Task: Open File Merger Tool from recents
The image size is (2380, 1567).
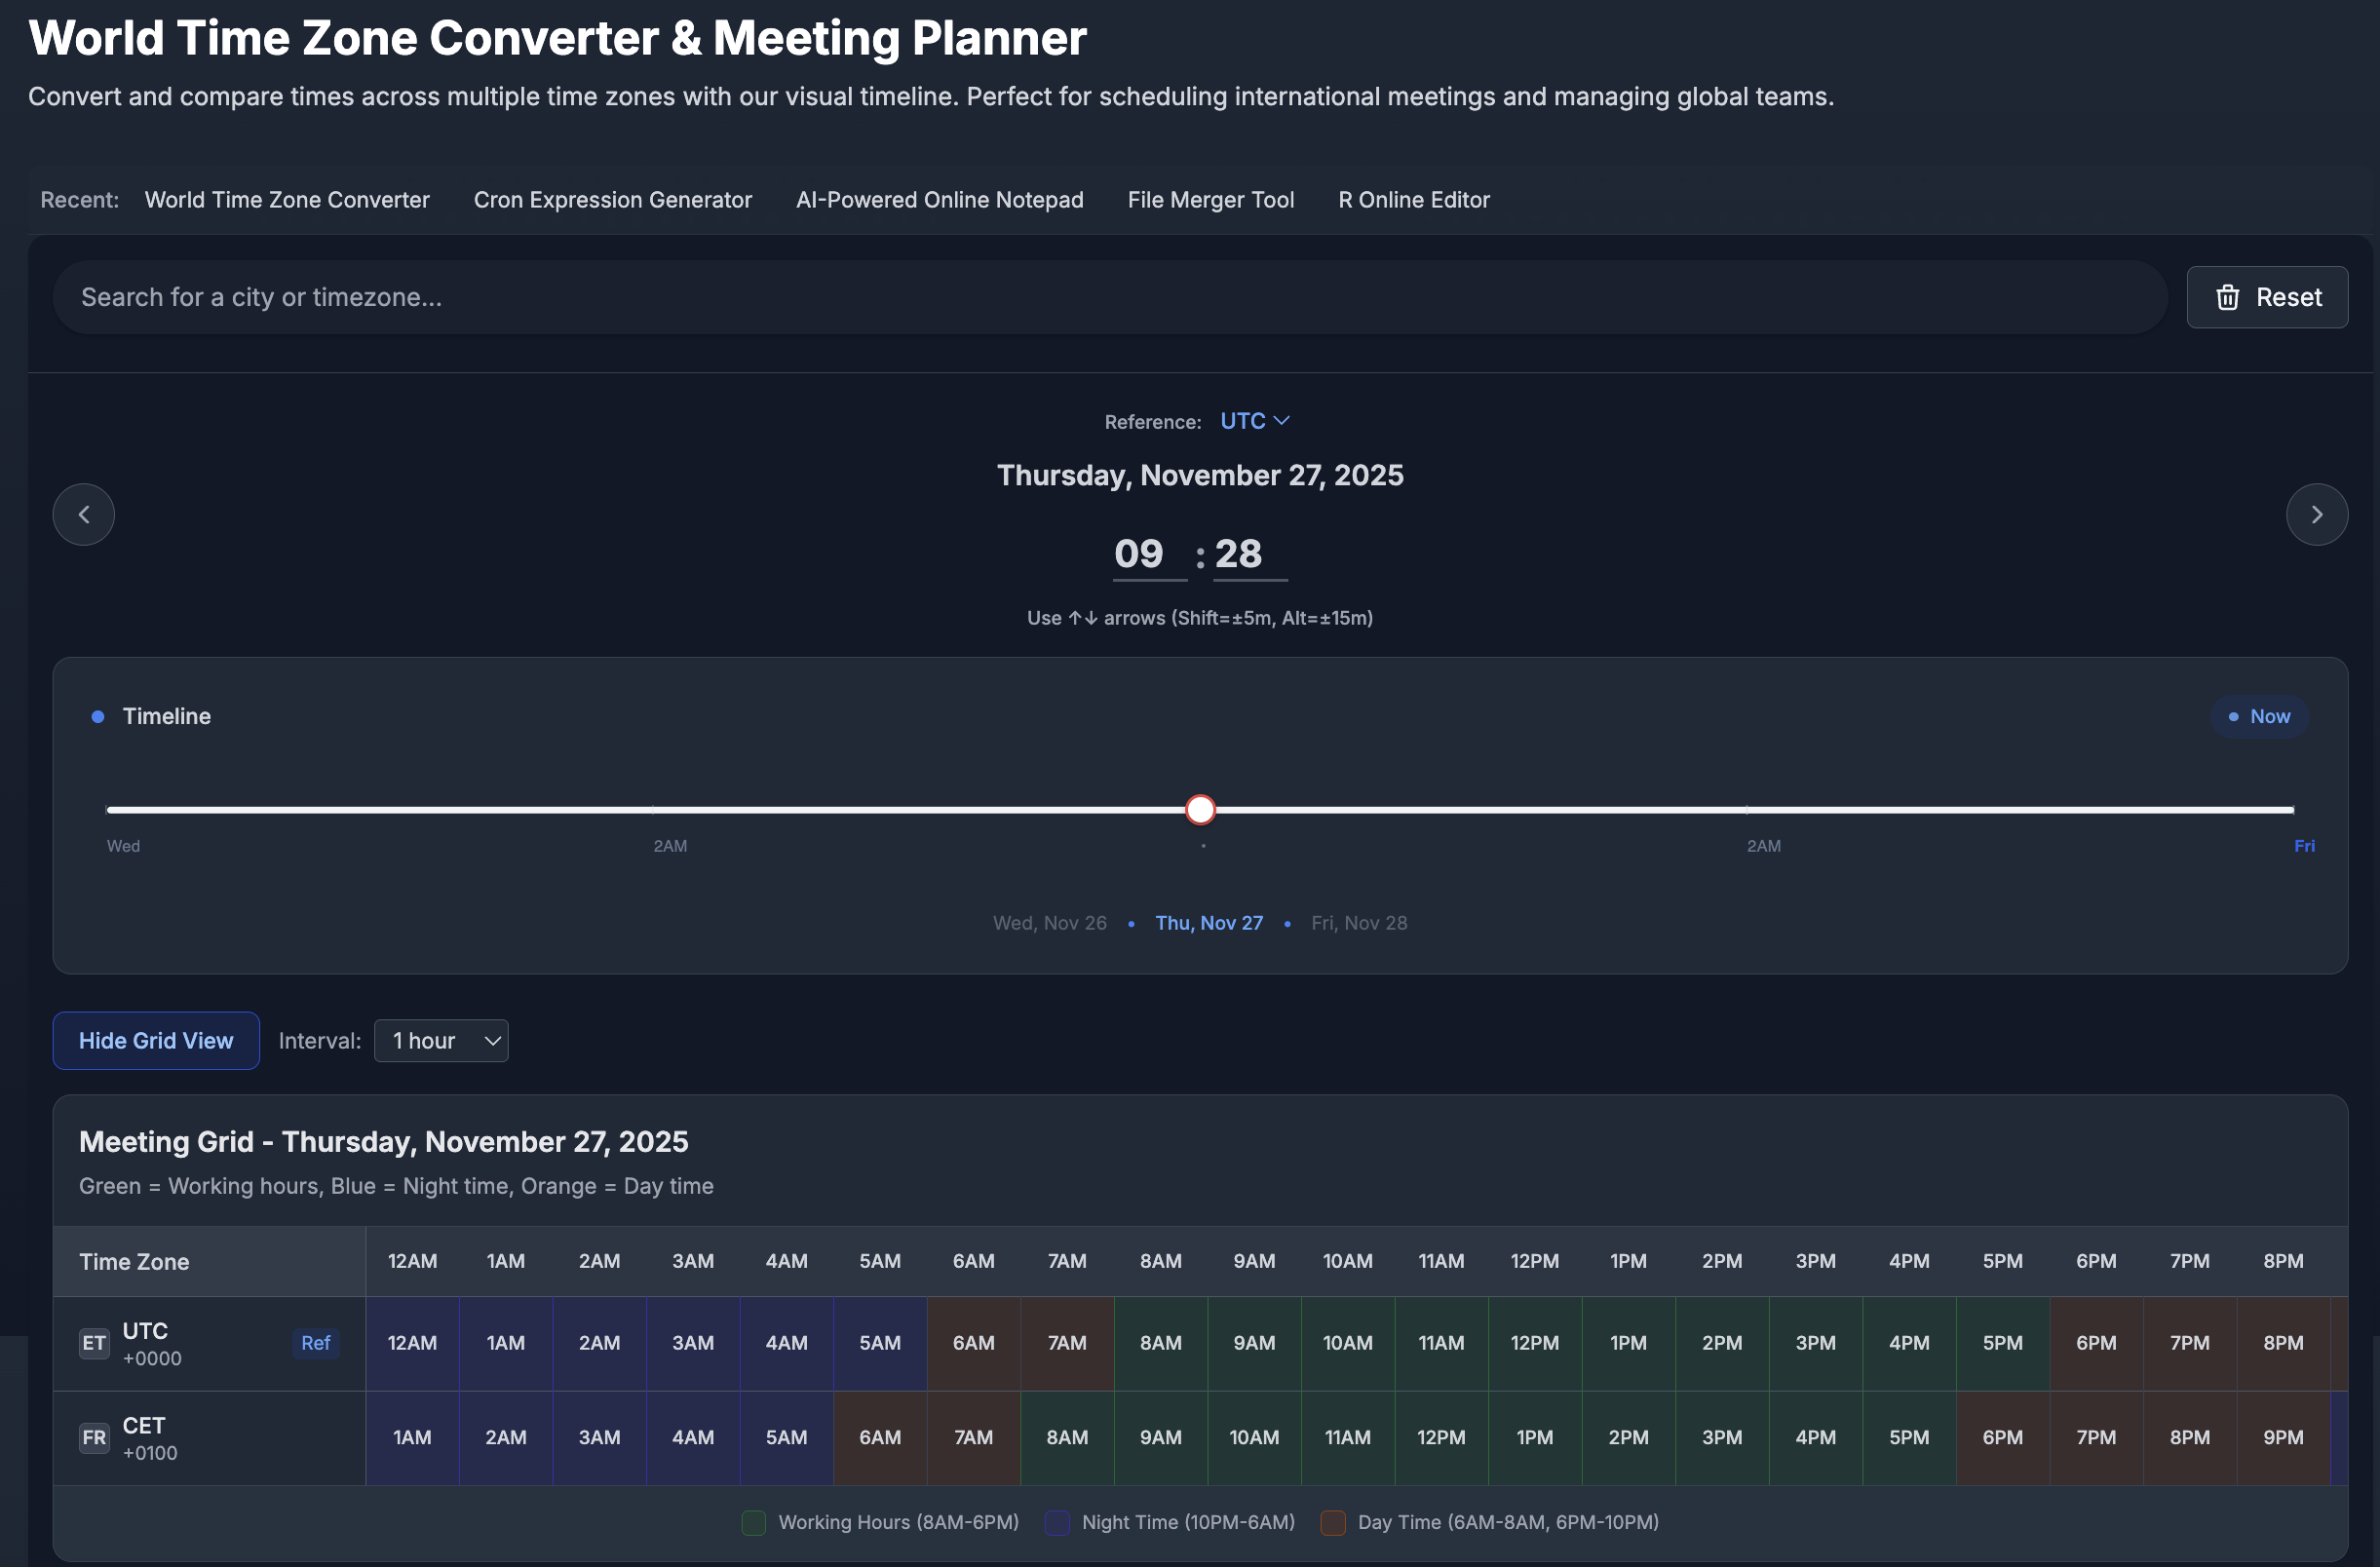Action: pyautogui.click(x=1210, y=200)
